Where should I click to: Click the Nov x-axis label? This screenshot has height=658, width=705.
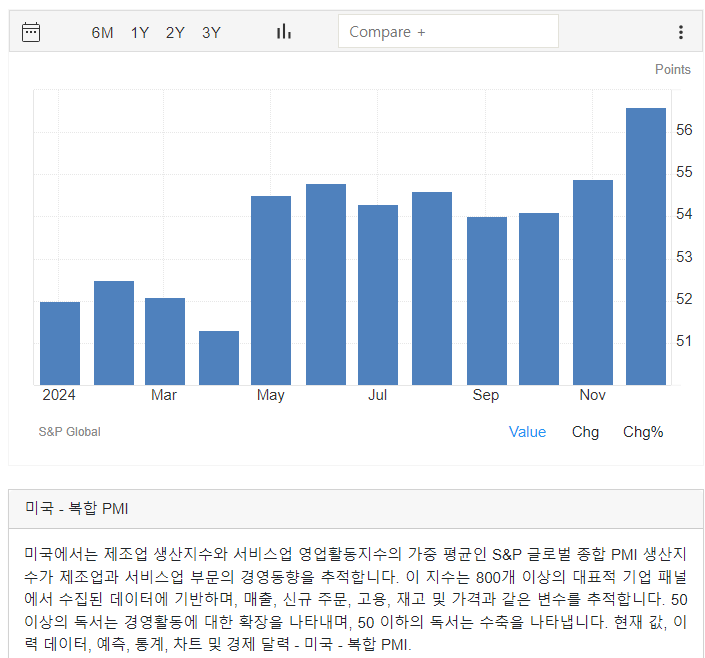click(x=593, y=395)
